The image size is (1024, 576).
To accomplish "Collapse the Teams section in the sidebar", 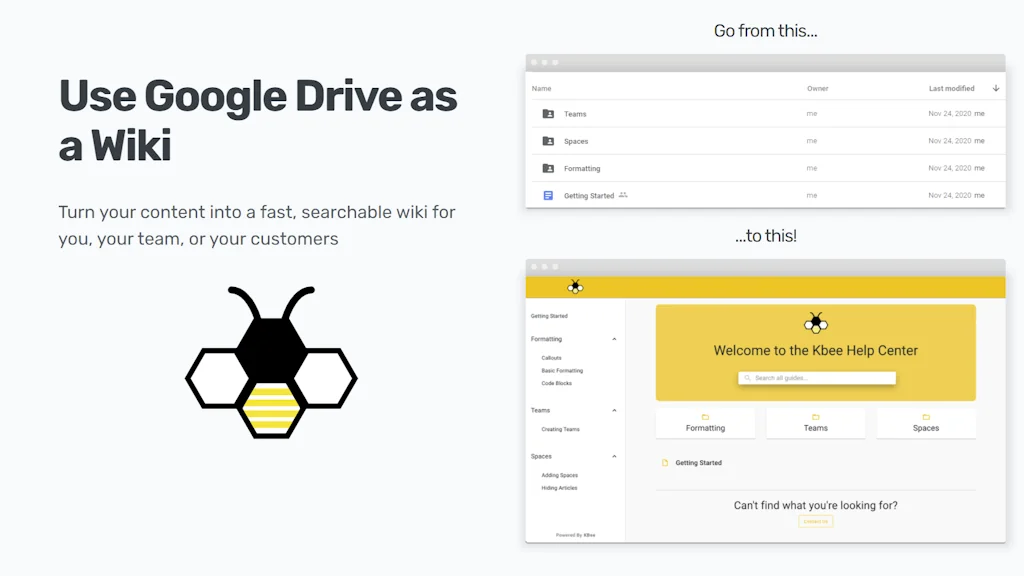I will [x=614, y=410].
